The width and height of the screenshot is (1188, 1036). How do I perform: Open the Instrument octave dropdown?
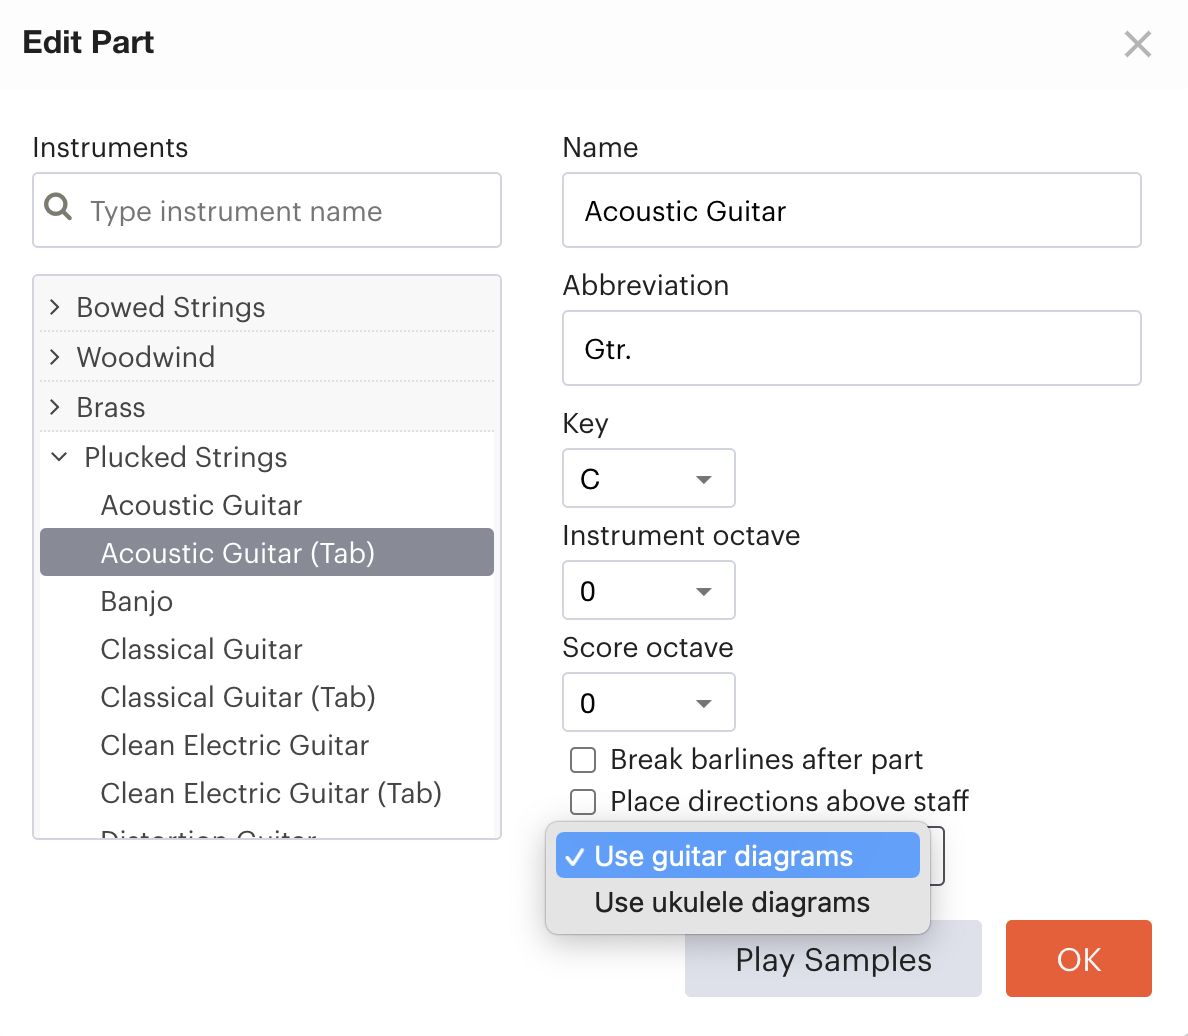click(x=648, y=591)
